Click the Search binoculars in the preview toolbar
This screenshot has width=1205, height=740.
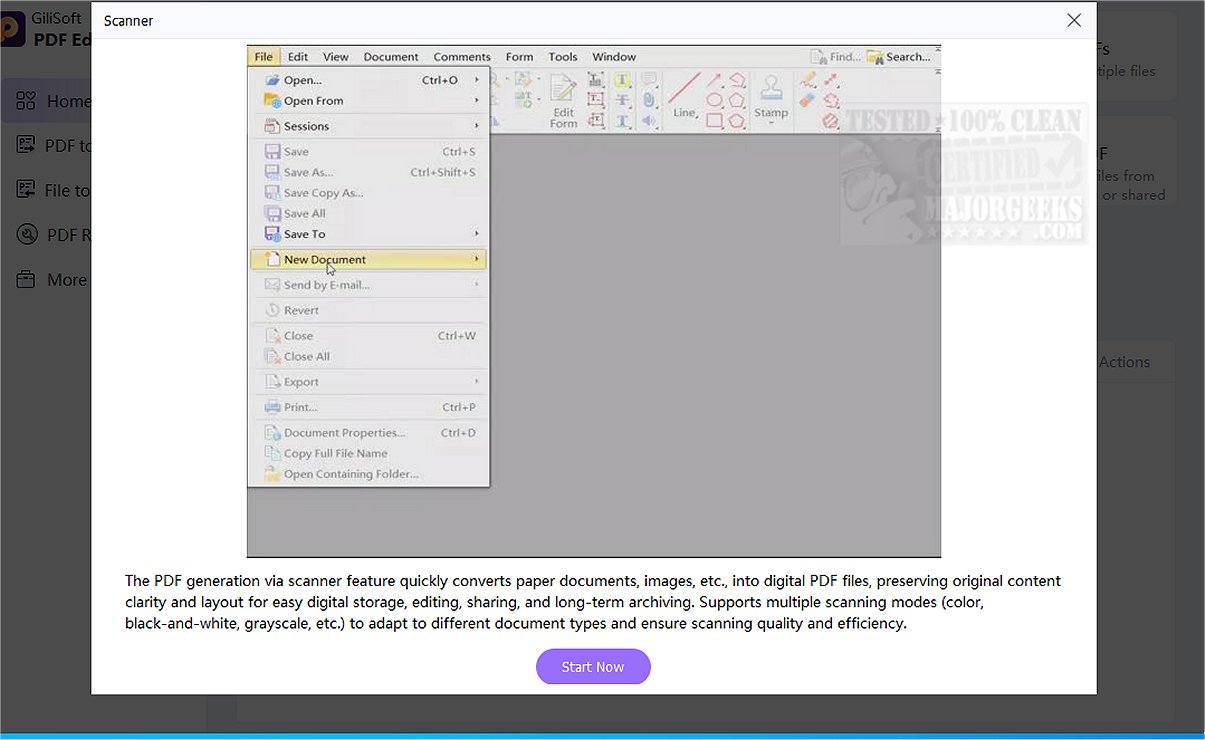coord(875,57)
